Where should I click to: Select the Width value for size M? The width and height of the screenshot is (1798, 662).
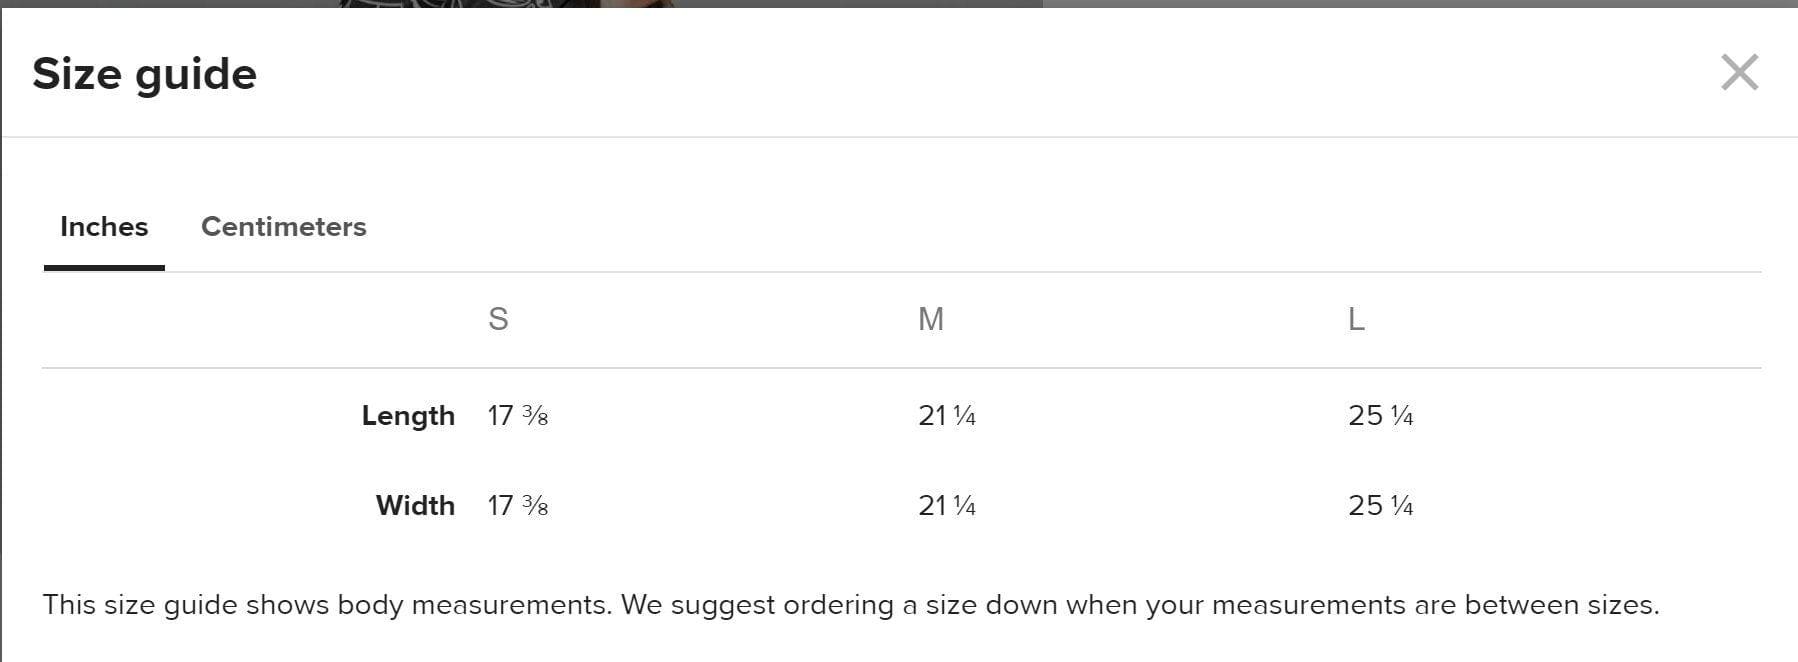946,505
